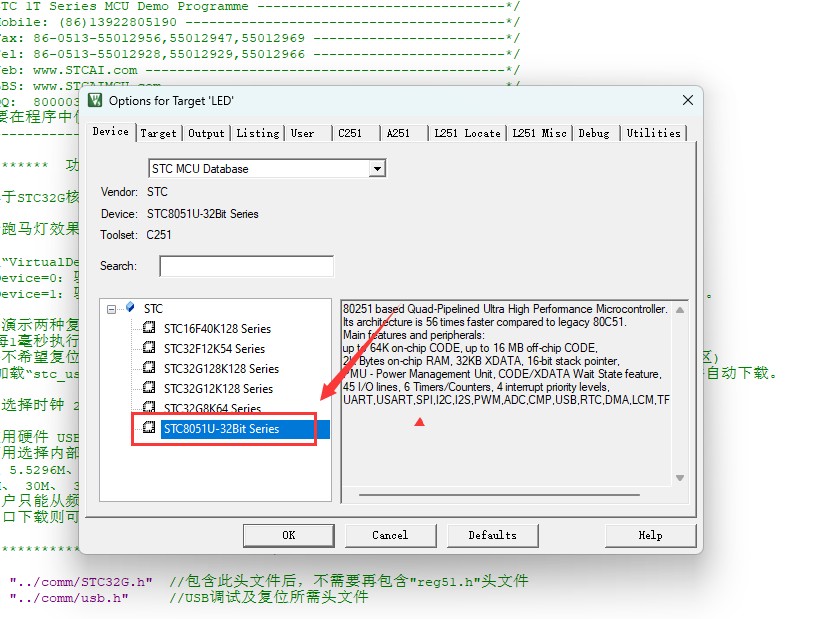The height and width of the screenshot is (619, 825).
Task: Click the "../comm/STC32G.h" include in editor
Action: tap(81, 582)
